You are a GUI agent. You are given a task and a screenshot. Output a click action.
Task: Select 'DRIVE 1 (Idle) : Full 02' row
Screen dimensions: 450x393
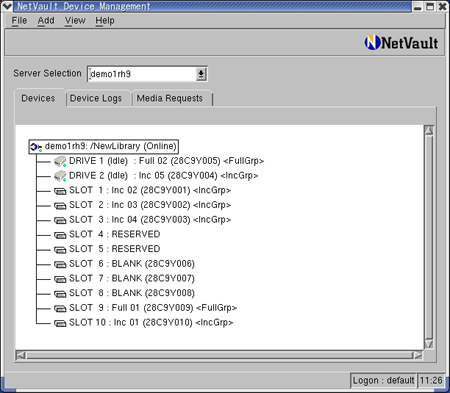point(159,161)
